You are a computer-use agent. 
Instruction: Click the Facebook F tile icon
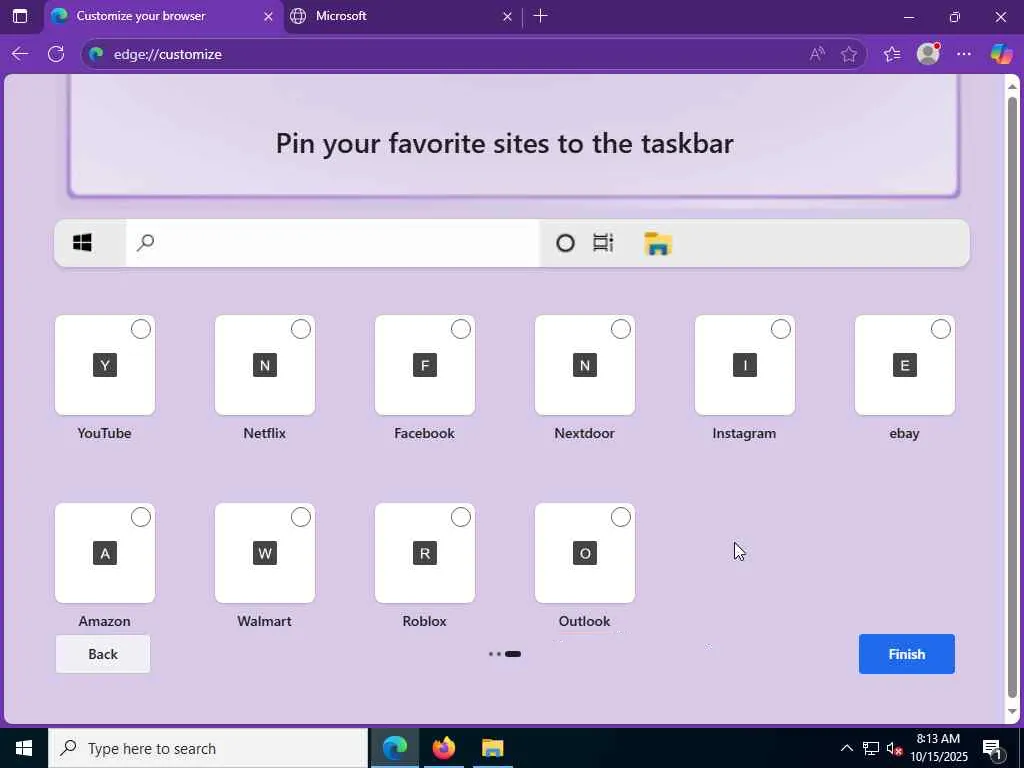pyautogui.click(x=424, y=365)
